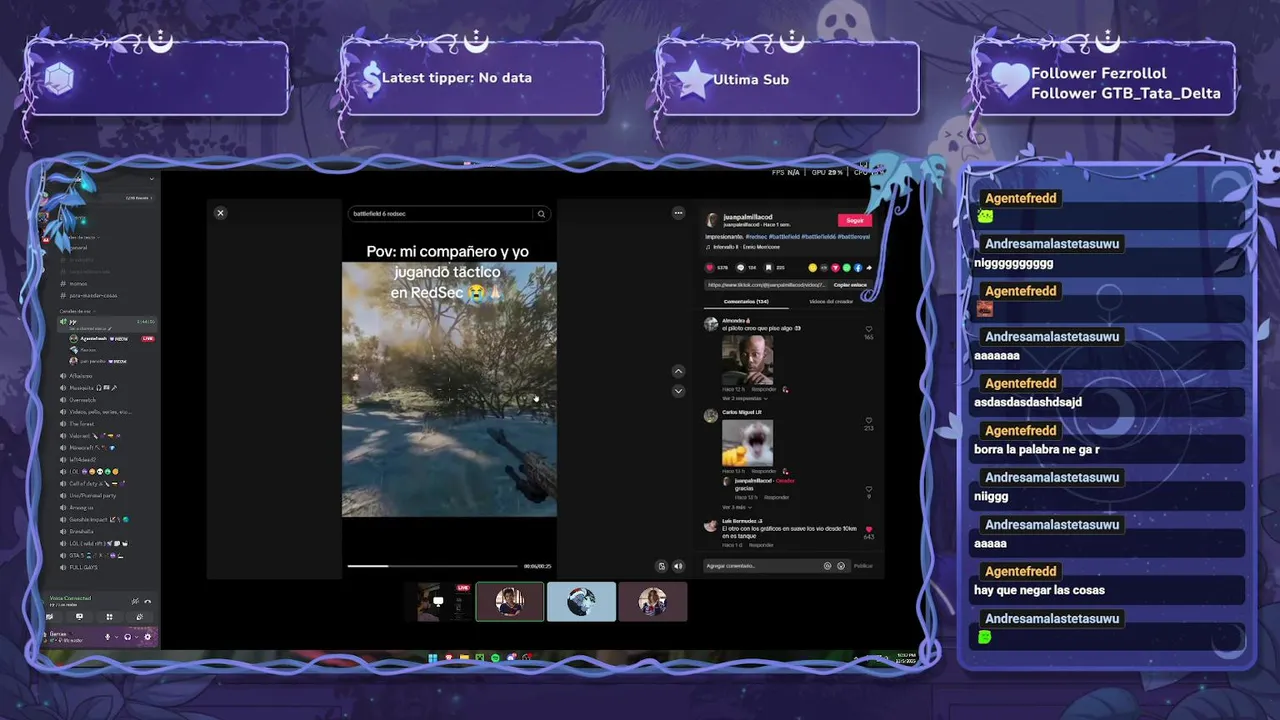Click Discord share screen button
Screen dimensions: 1280x720
pos(79,617)
